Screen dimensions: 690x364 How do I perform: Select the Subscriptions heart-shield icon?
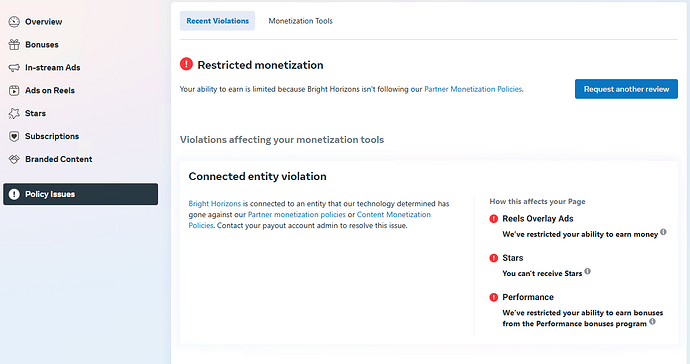(x=14, y=136)
